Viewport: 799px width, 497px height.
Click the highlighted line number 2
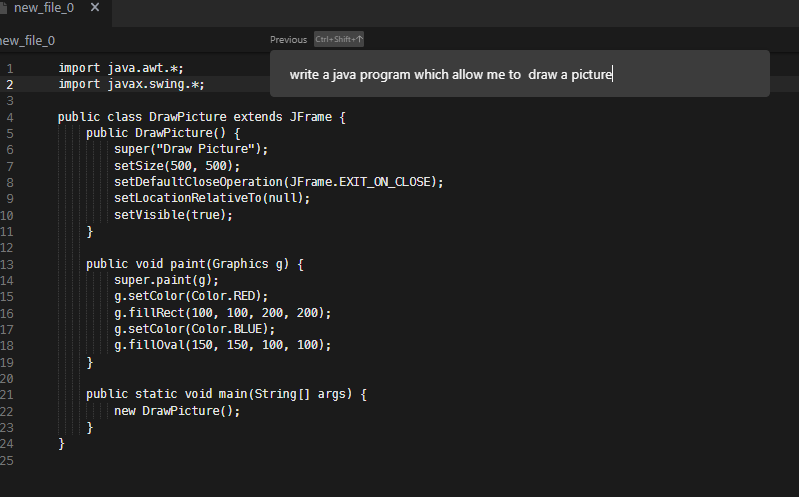pyautogui.click(x=9, y=84)
